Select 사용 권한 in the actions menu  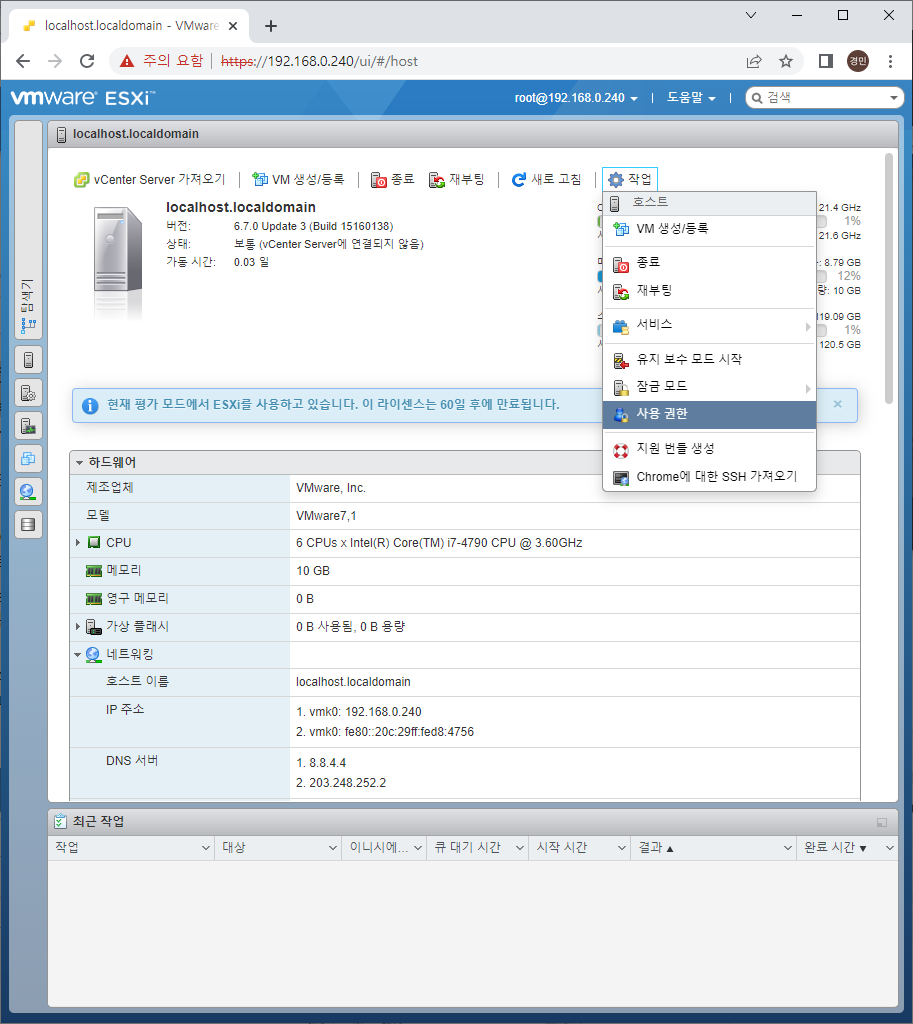click(709, 414)
